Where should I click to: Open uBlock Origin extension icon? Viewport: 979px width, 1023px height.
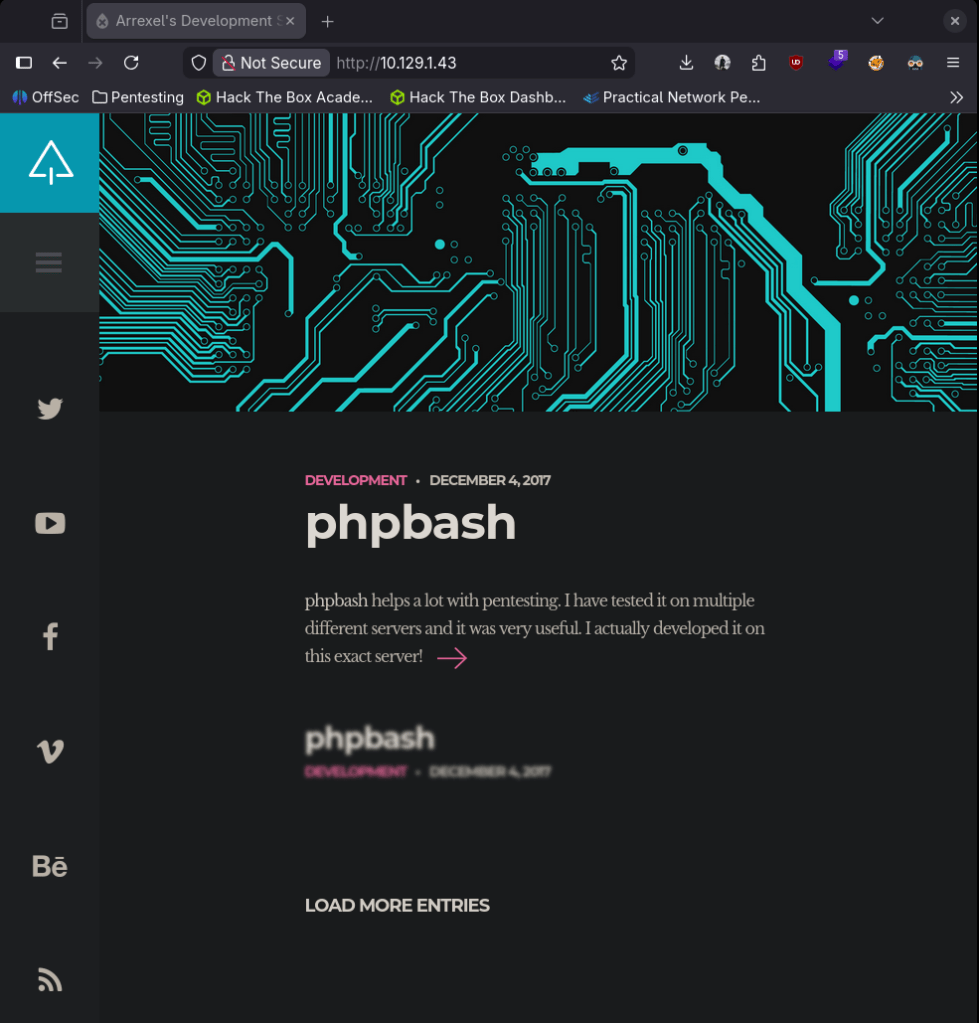click(x=796, y=63)
